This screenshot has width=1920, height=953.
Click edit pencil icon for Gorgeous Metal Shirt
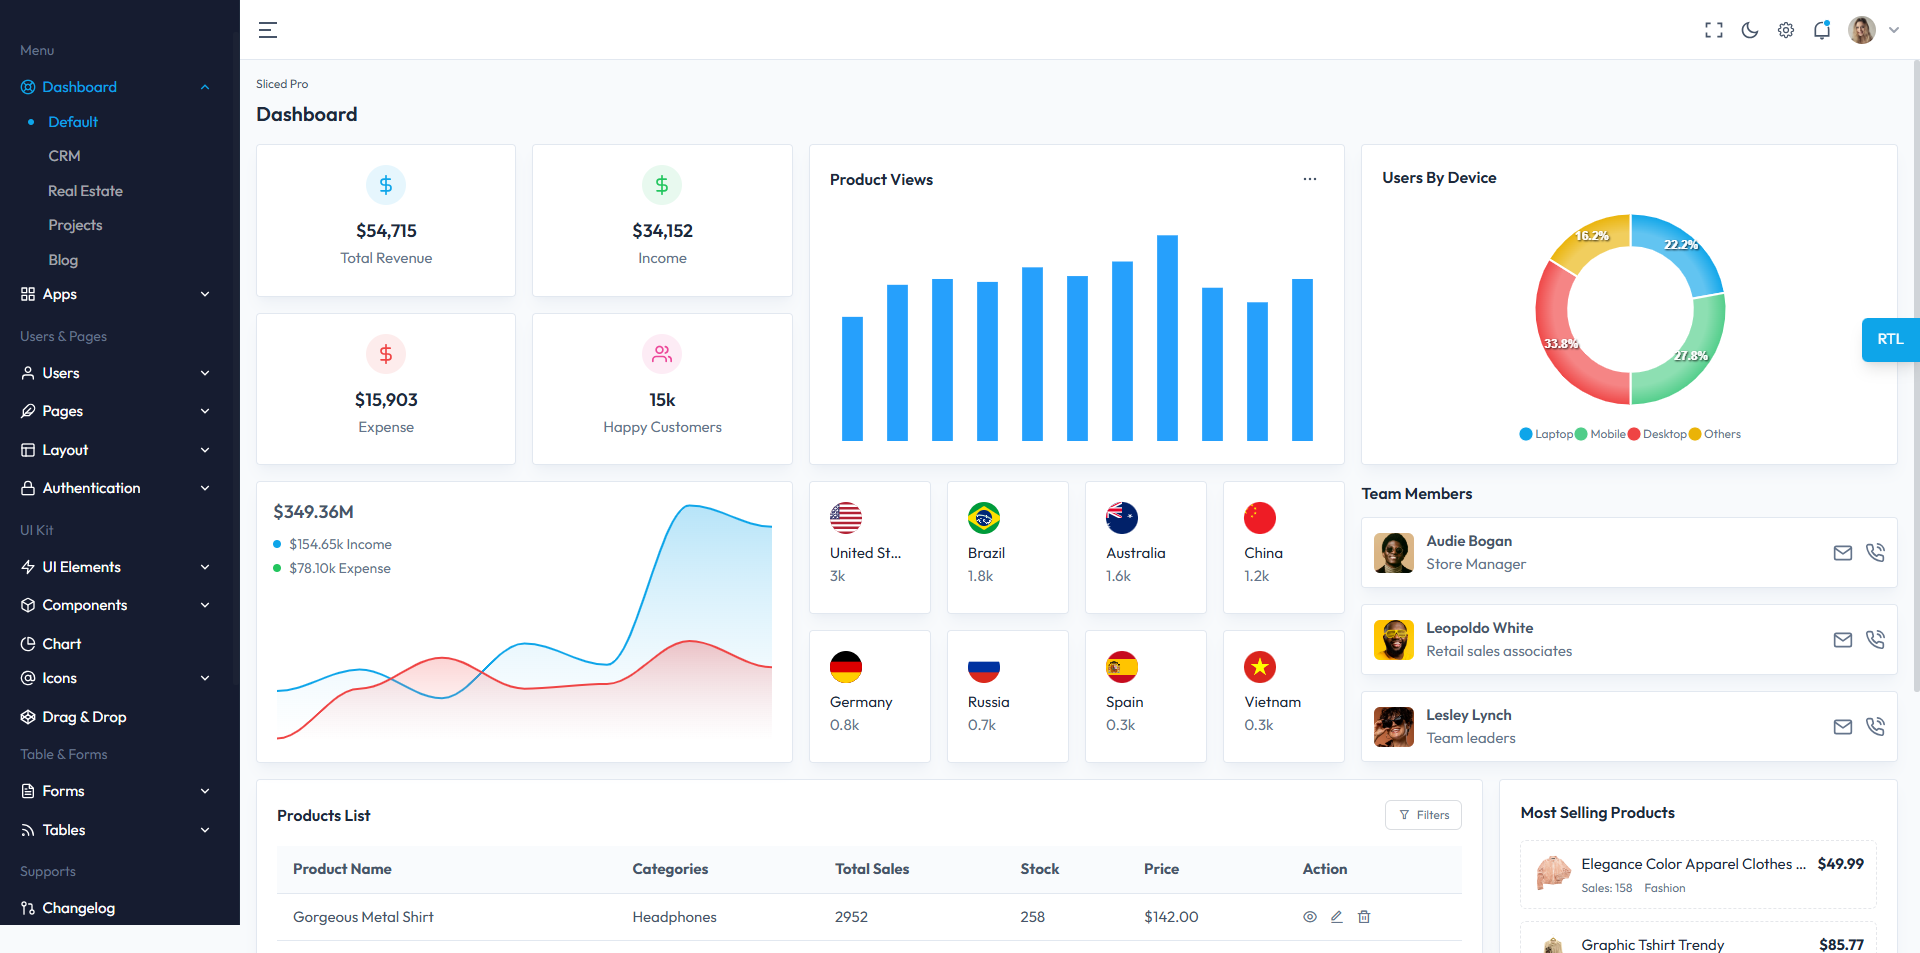(x=1336, y=917)
